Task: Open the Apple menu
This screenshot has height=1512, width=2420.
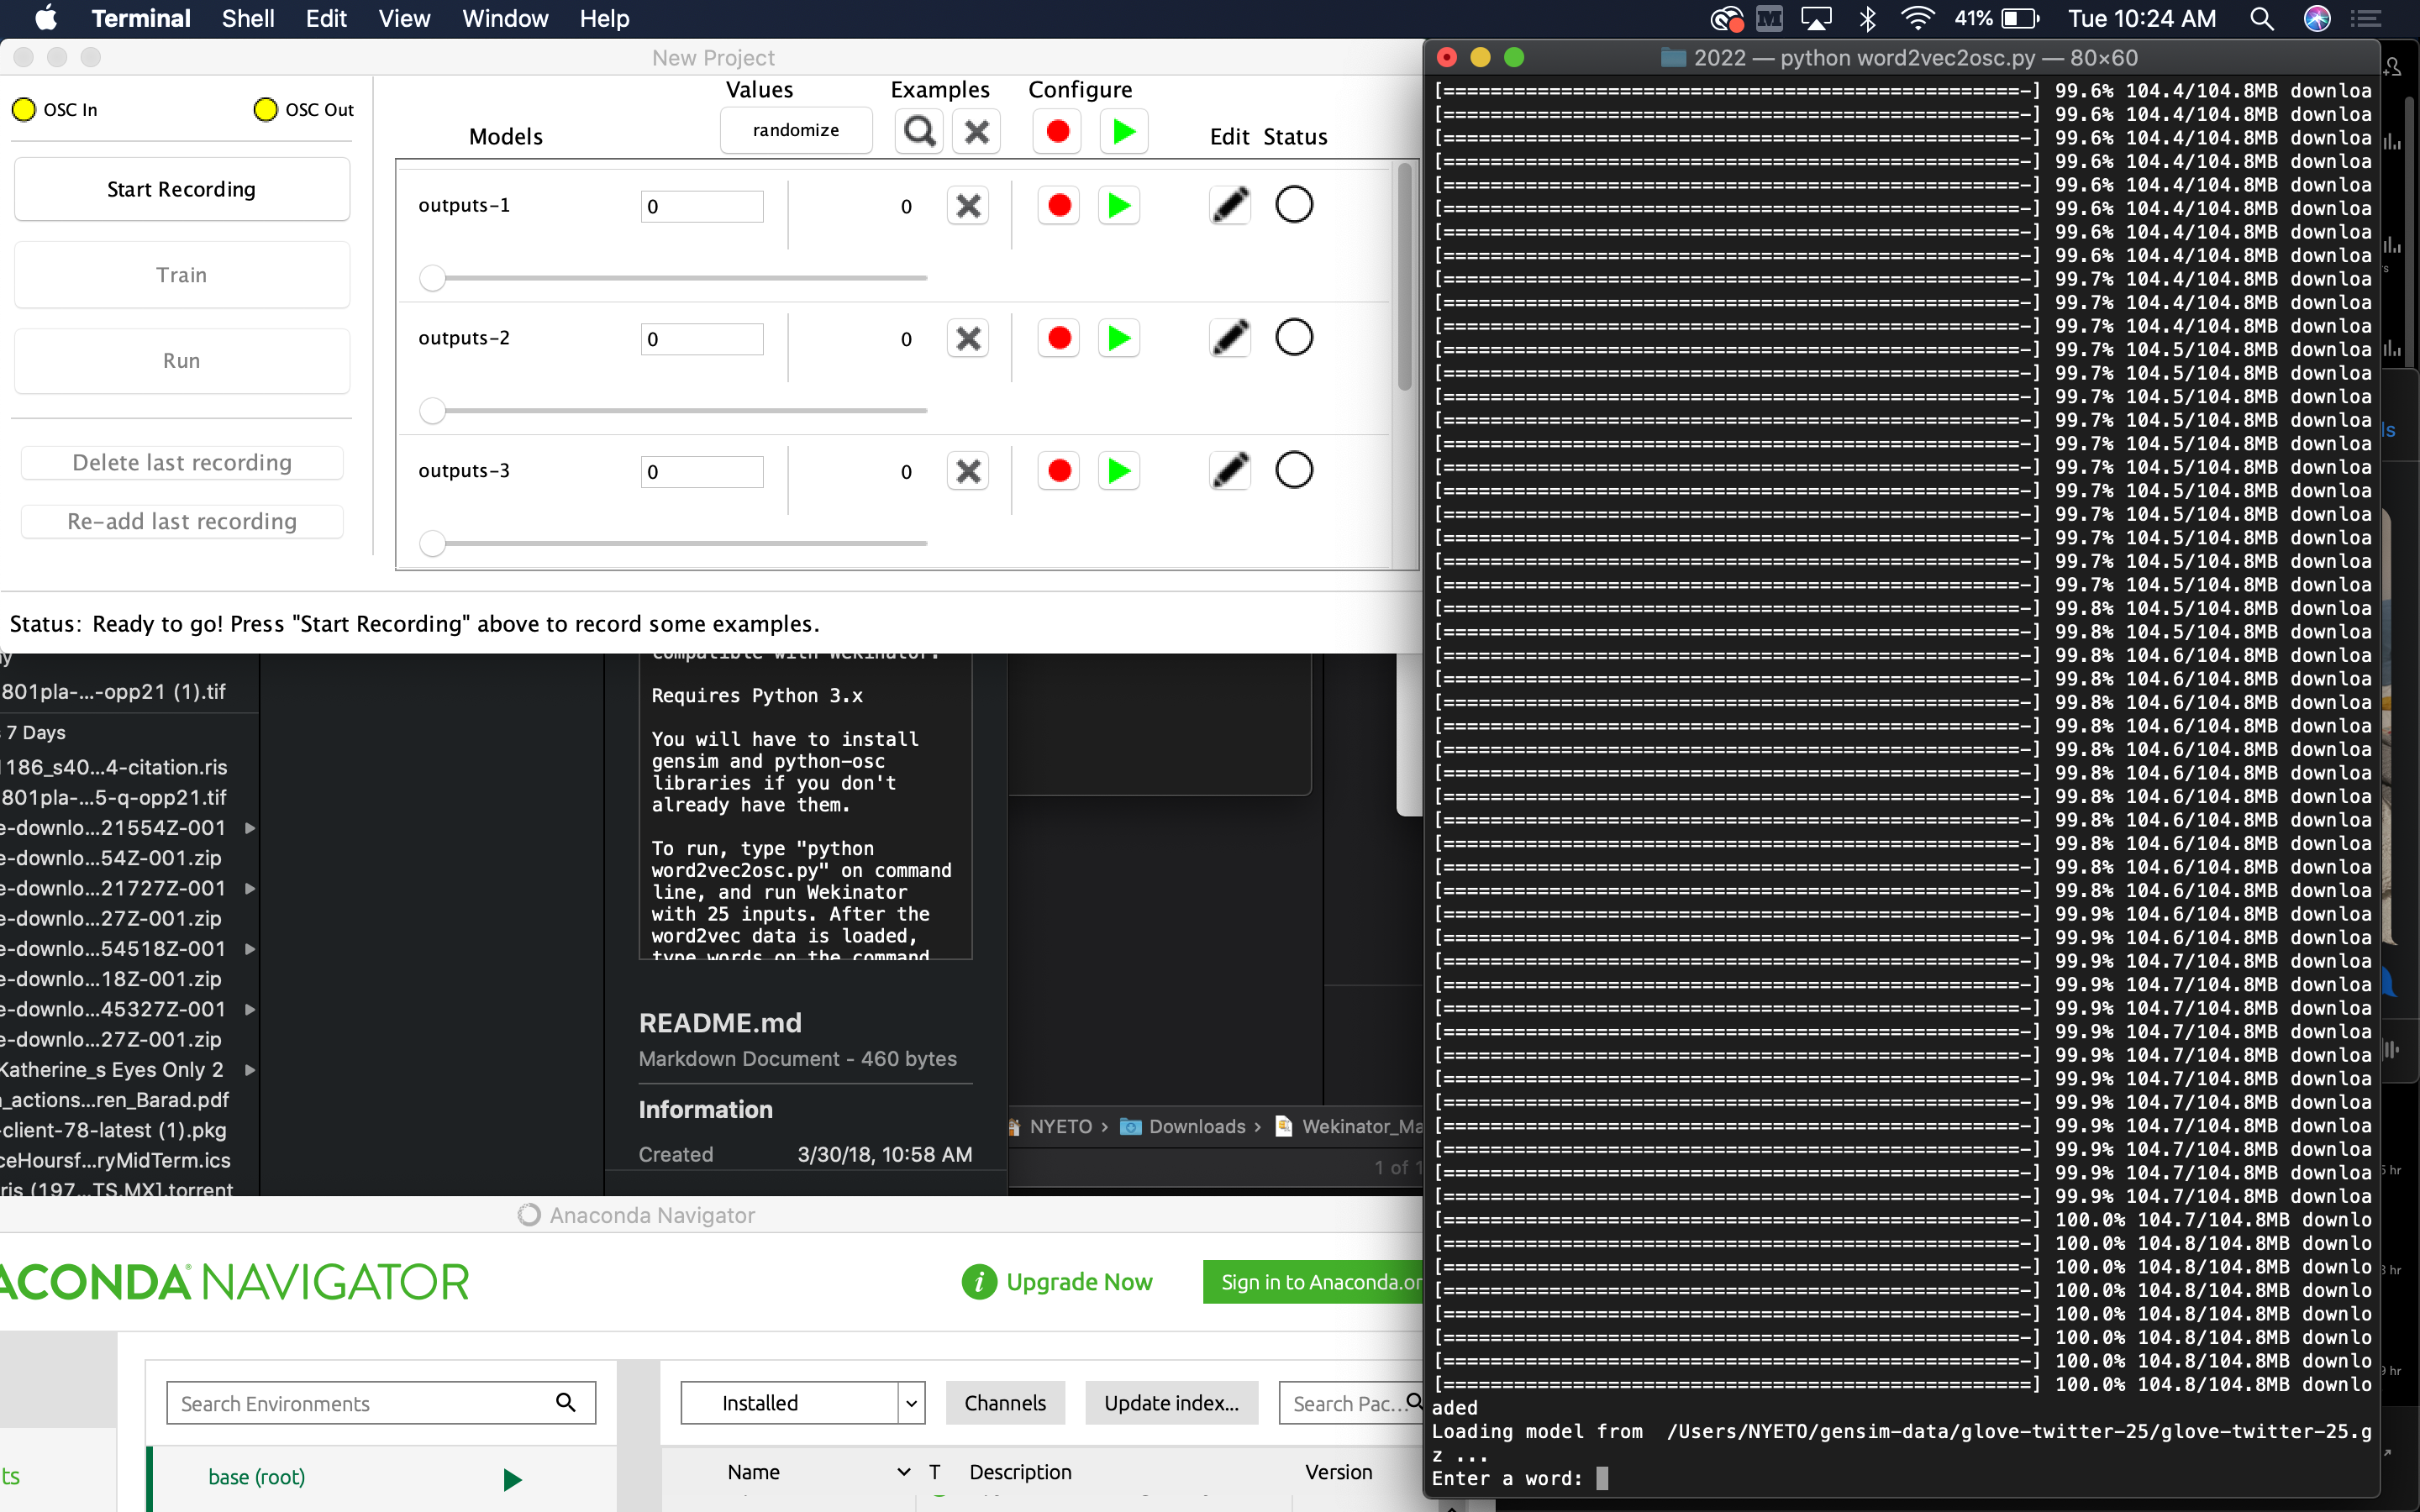Action: (46, 18)
